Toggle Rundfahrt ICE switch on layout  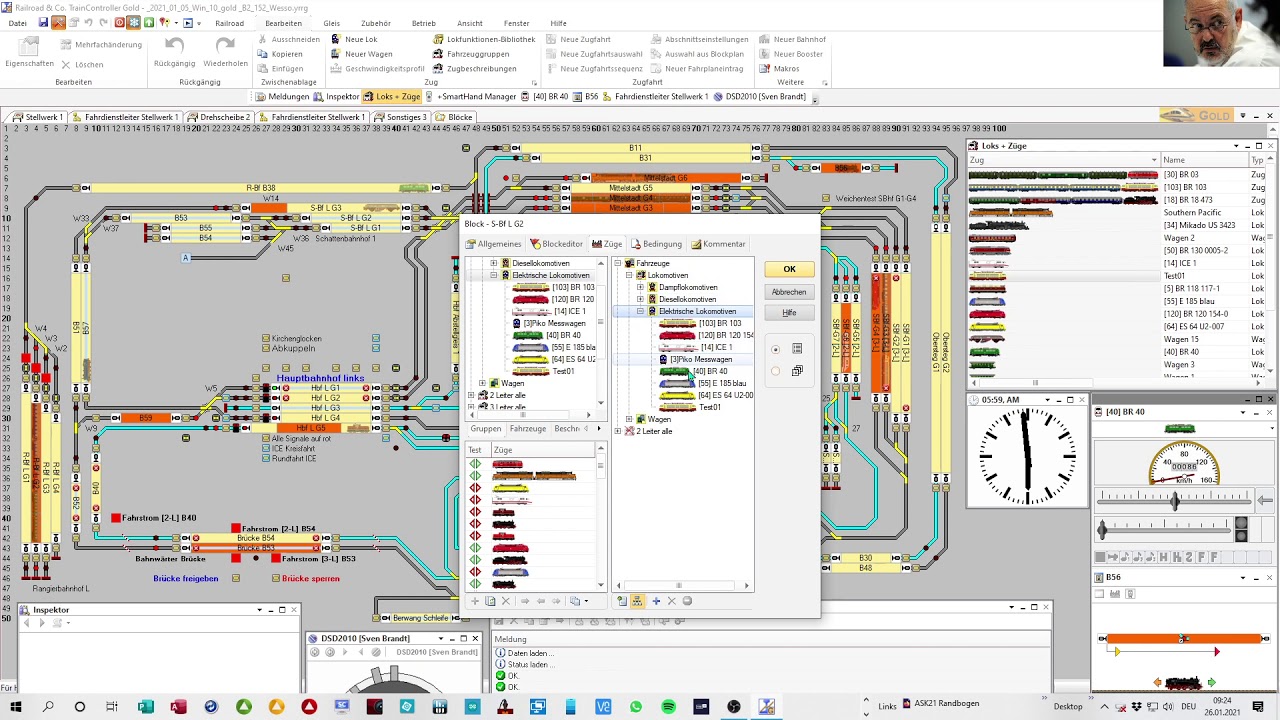tap(266, 459)
